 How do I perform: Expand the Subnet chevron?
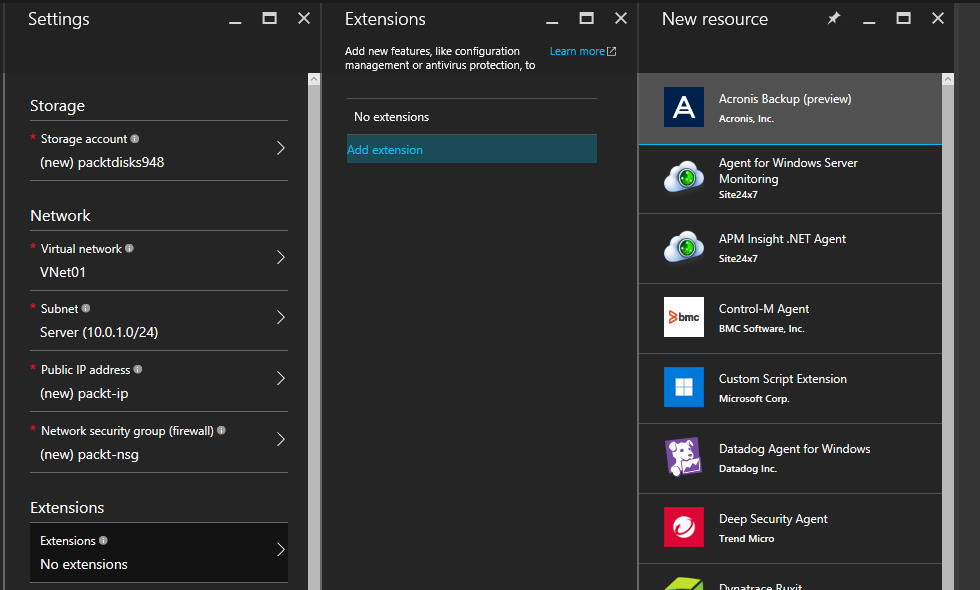[x=281, y=318]
